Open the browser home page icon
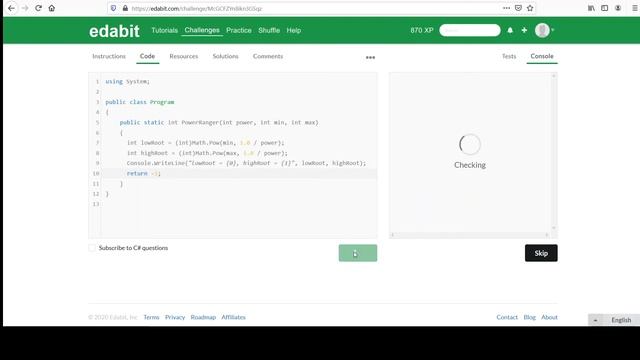The image size is (640, 360). click(52, 8)
